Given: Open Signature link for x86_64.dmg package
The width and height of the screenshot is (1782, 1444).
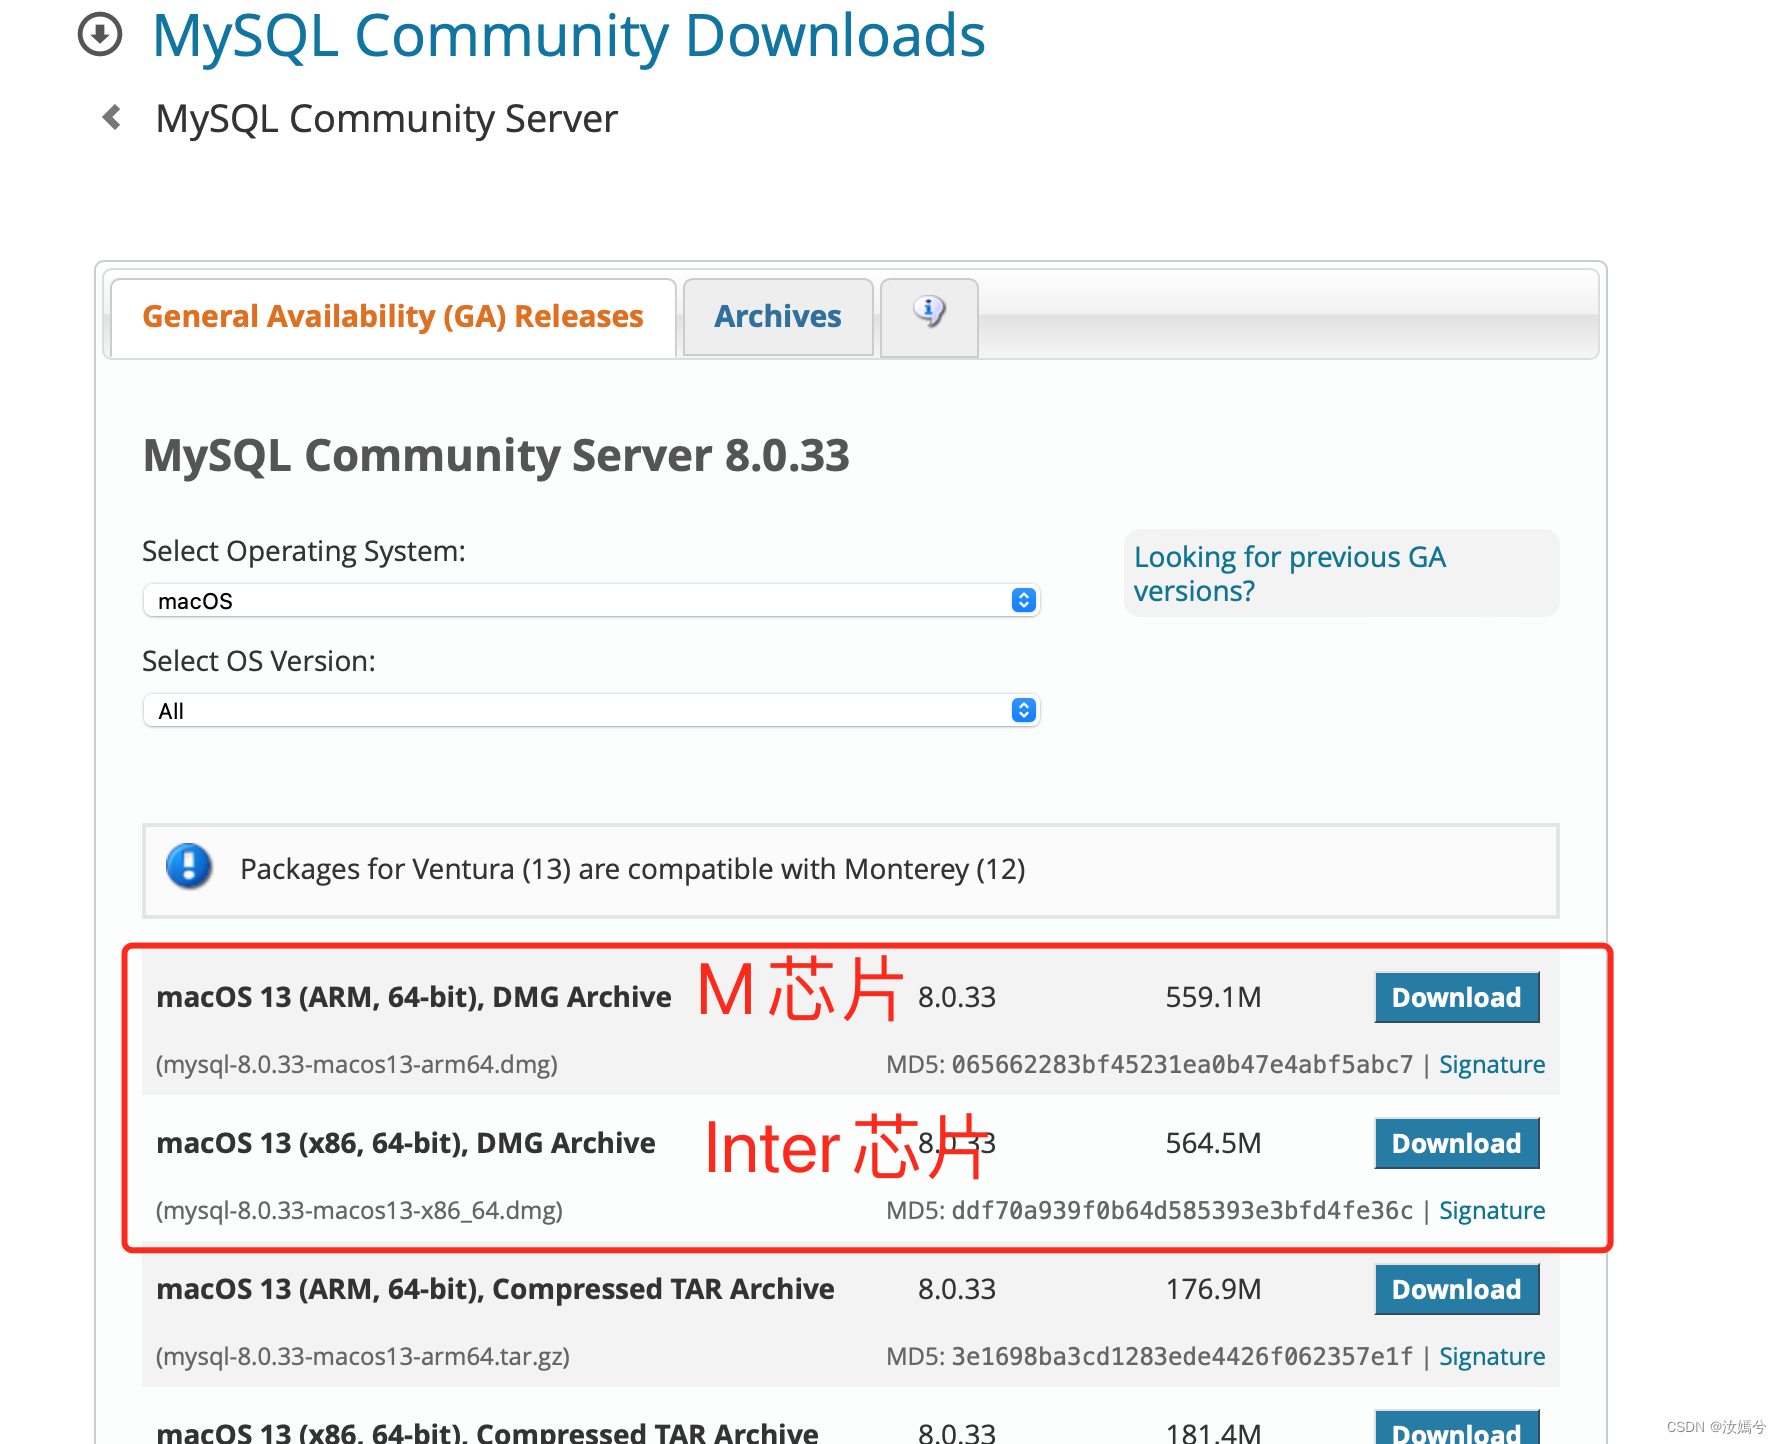Looking at the screenshot, I should [1492, 1210].
